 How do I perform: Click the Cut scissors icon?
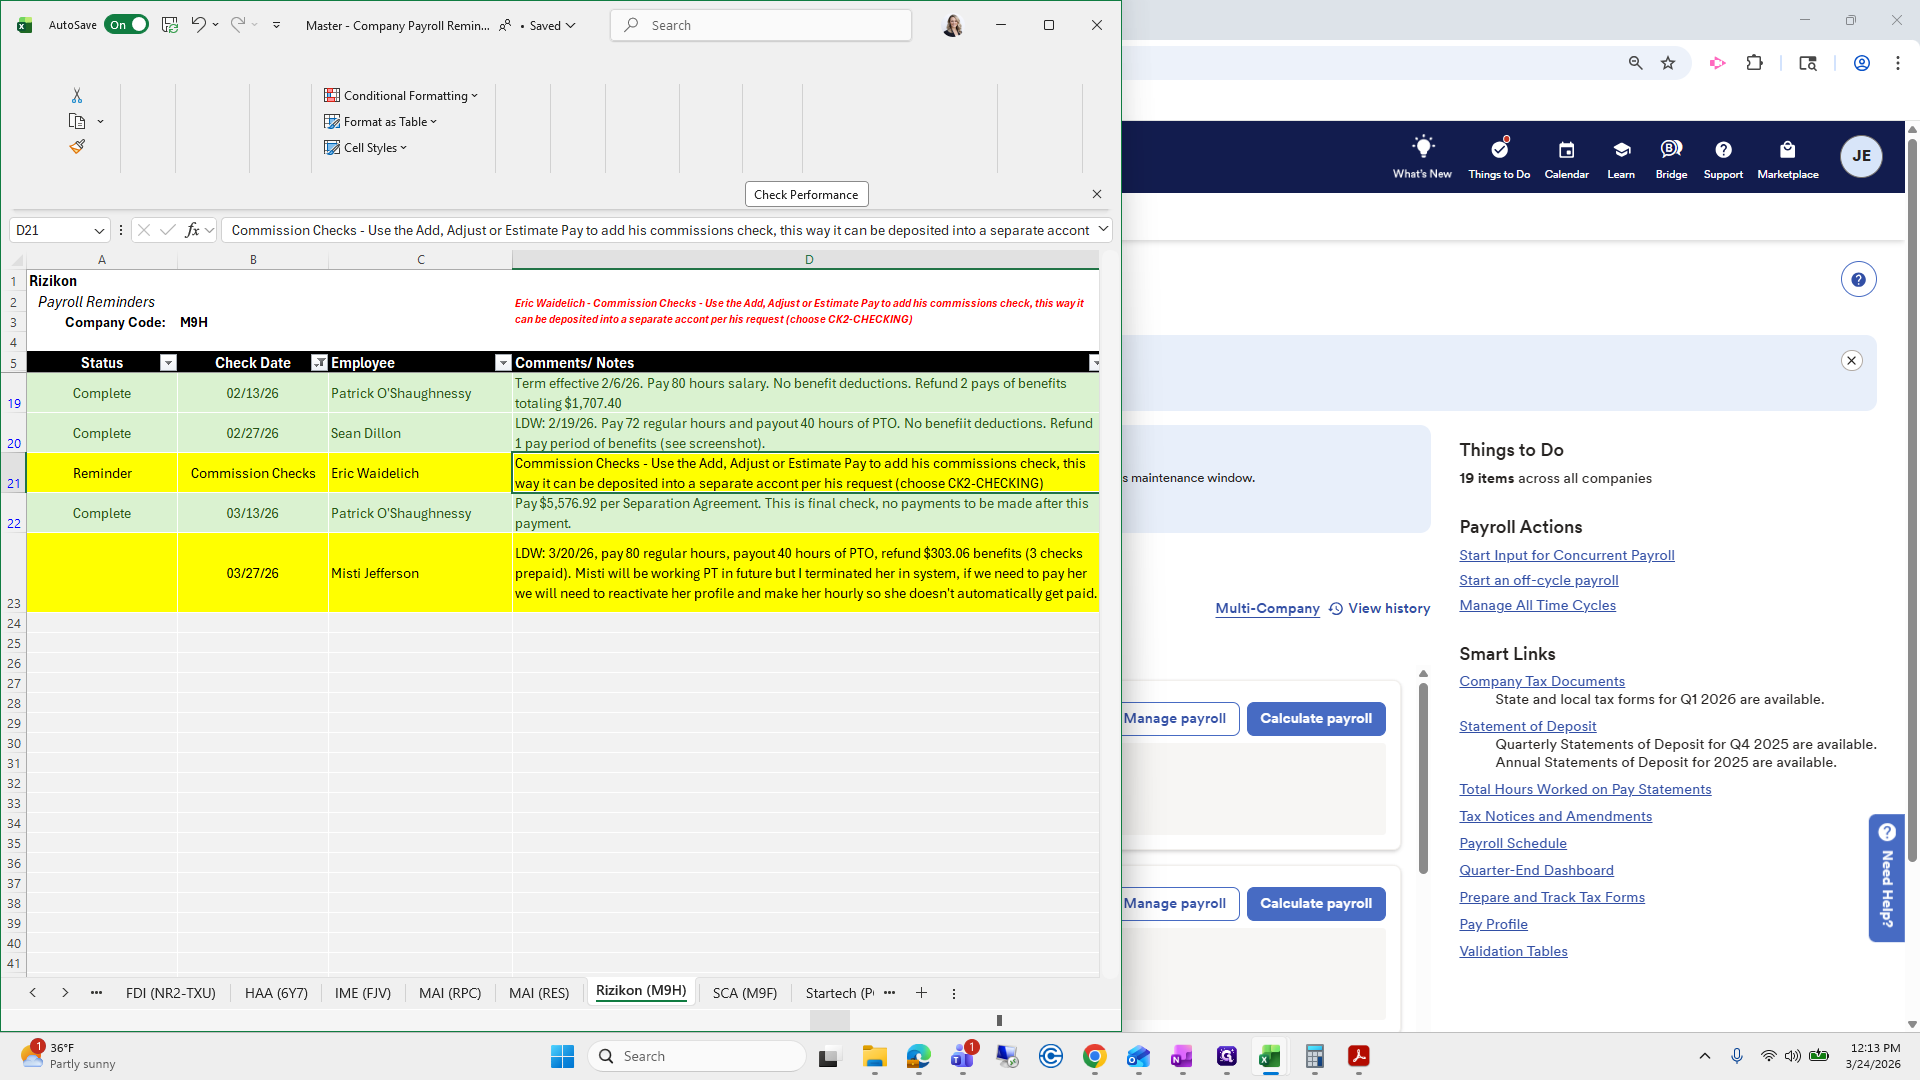77,95
